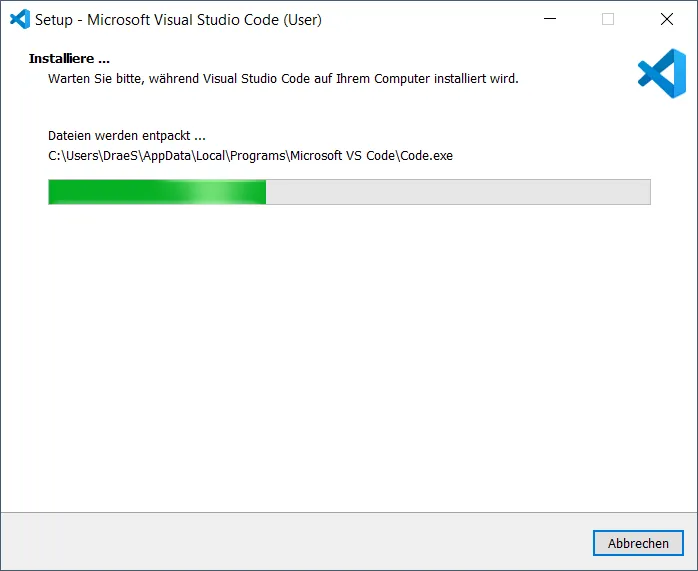Click the VS Code icon in title bar
The width and height of the screenshot is (698, 571).
click(19, 19)
